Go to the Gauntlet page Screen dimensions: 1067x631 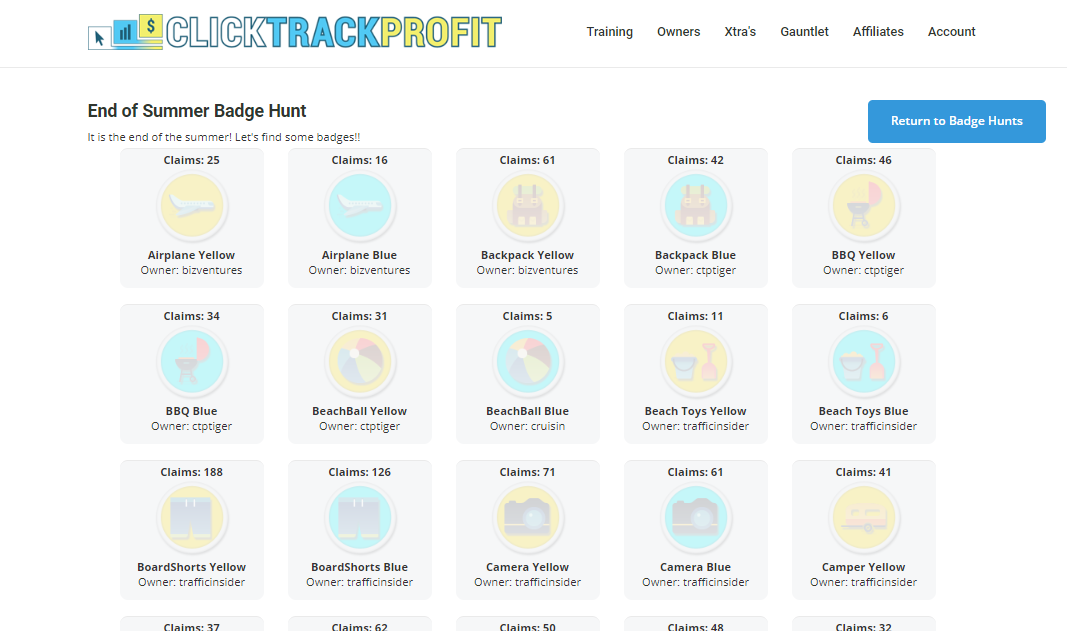(804, 32)
